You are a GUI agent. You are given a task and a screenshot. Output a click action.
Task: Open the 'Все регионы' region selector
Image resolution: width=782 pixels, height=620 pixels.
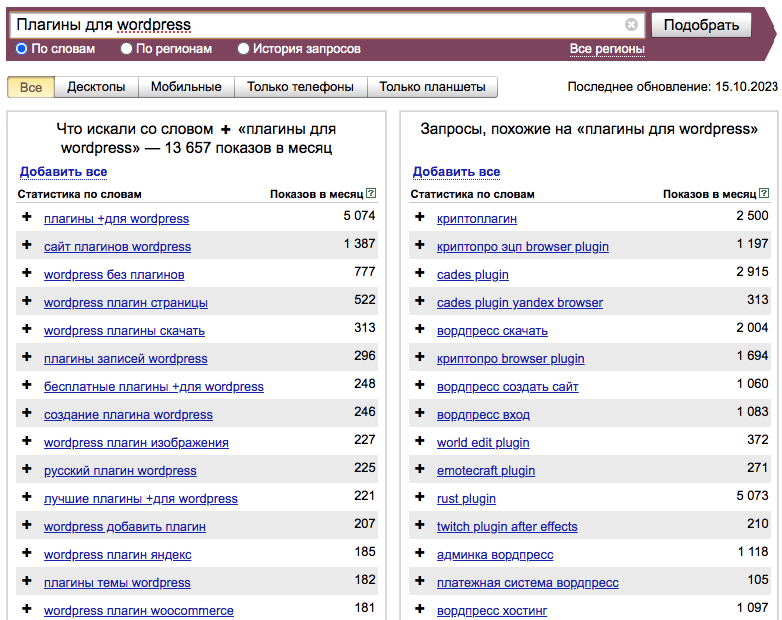tap(607, 49)
